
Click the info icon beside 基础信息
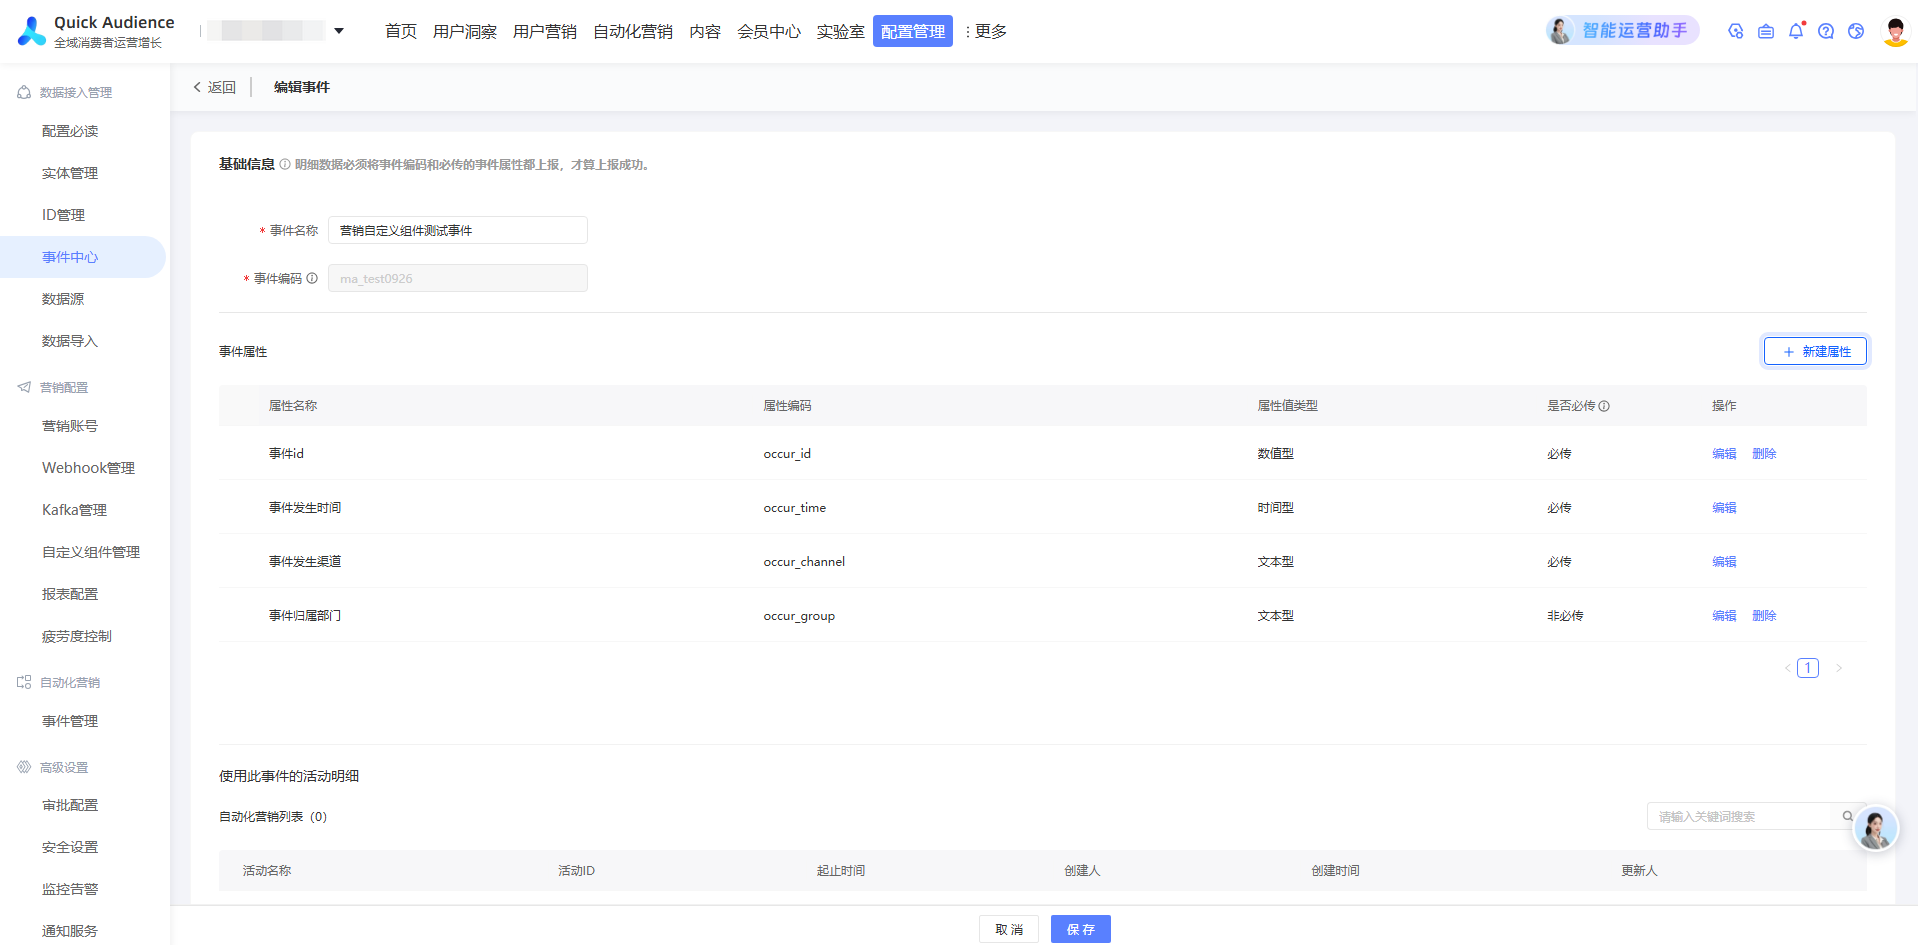pyautogui.click(x=285, y=165)
